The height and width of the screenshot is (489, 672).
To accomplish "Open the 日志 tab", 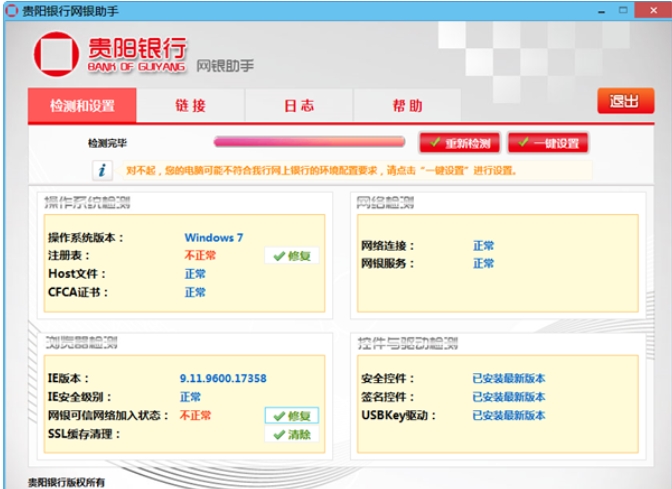I will (299, 105).
